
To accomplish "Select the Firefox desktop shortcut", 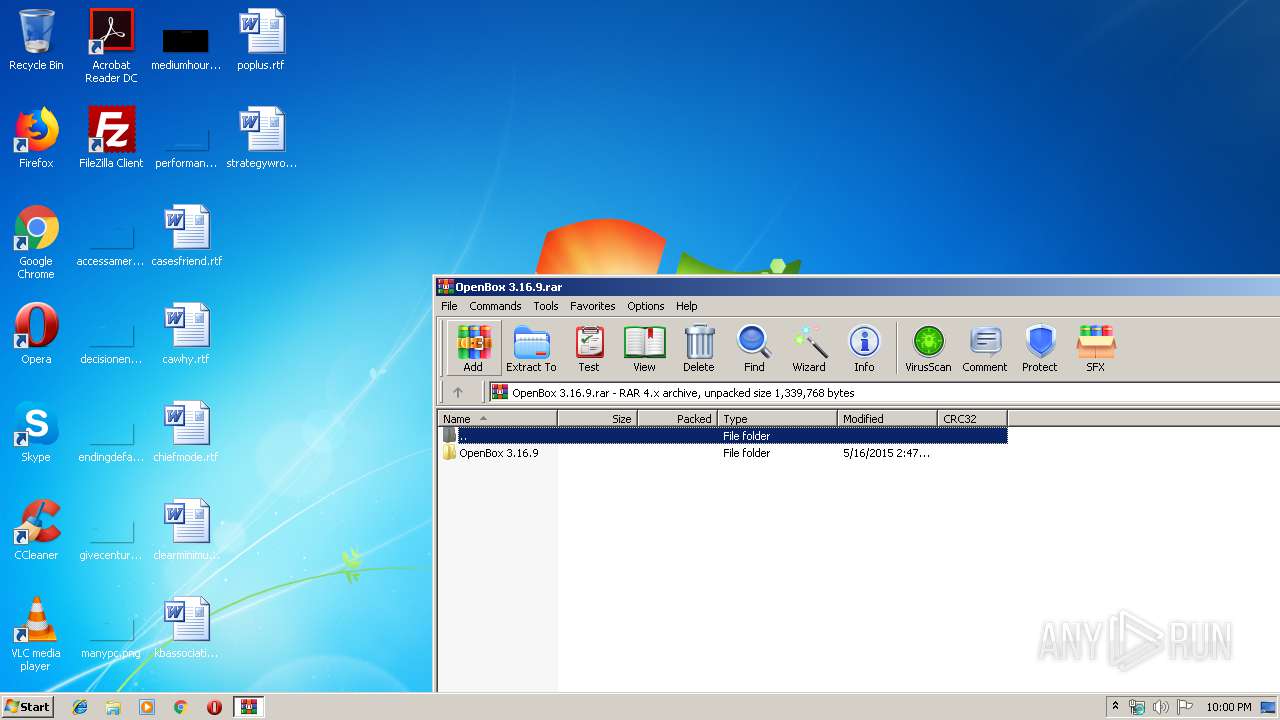I will coord(36,138).
